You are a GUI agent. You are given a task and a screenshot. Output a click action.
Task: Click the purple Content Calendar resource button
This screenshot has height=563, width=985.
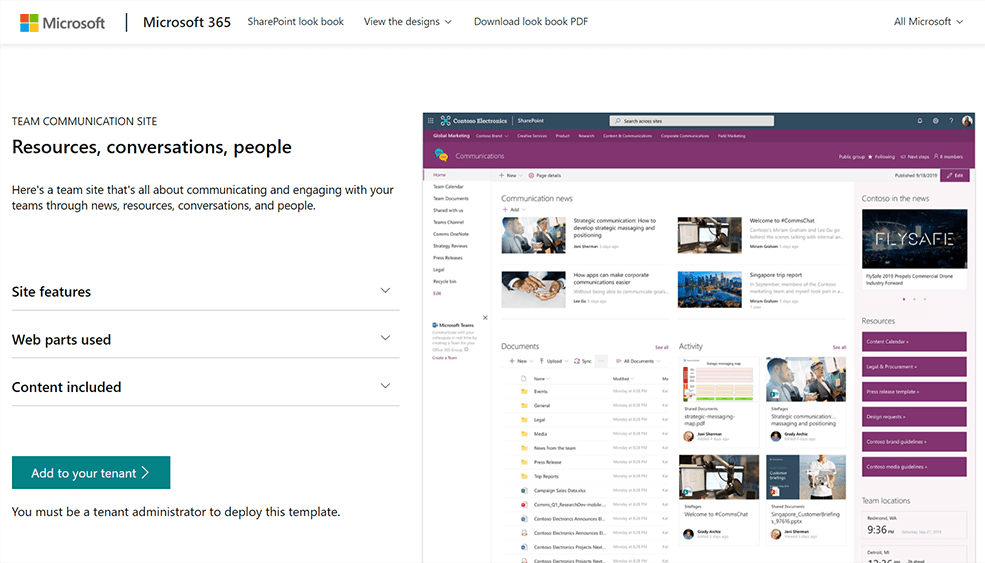pyautogui.click(x=914, y=342)
